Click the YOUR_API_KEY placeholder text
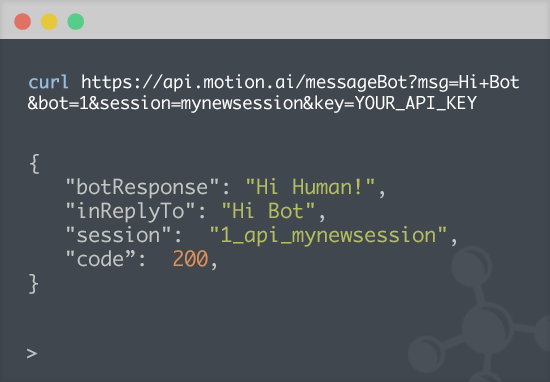This screenshot has width=550, height=382. [416, 103]
